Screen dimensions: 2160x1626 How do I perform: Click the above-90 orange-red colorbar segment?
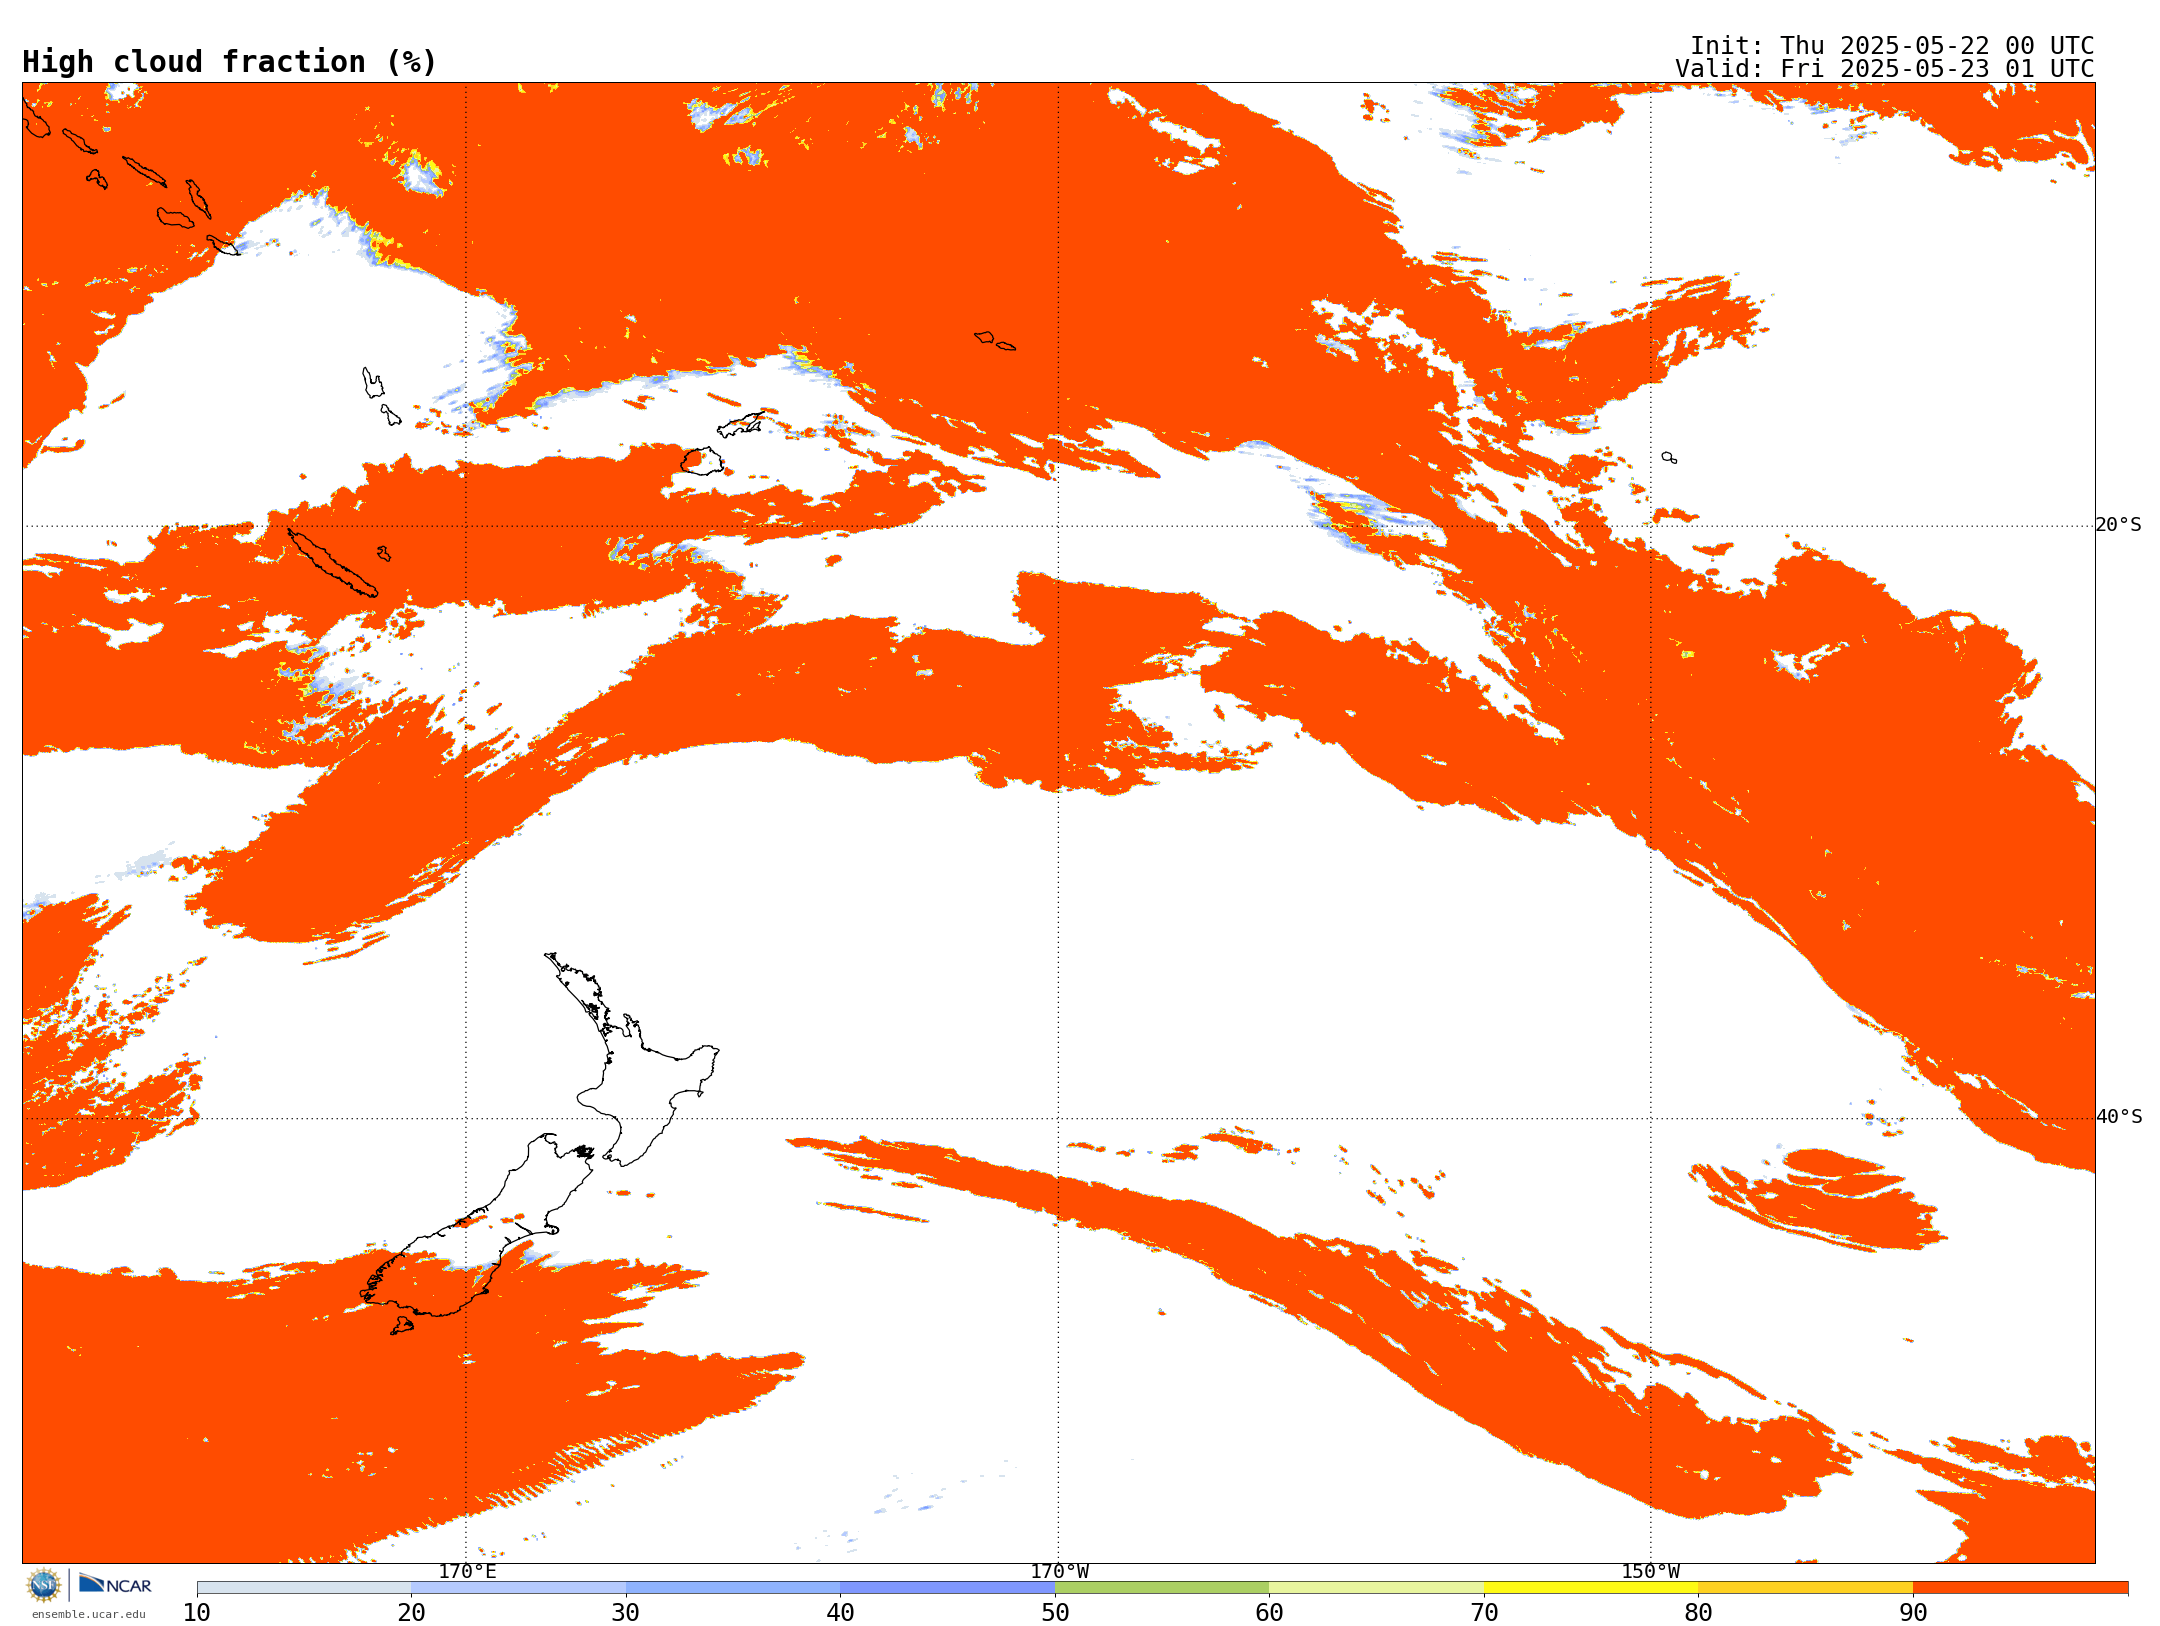[2020, 1588]
